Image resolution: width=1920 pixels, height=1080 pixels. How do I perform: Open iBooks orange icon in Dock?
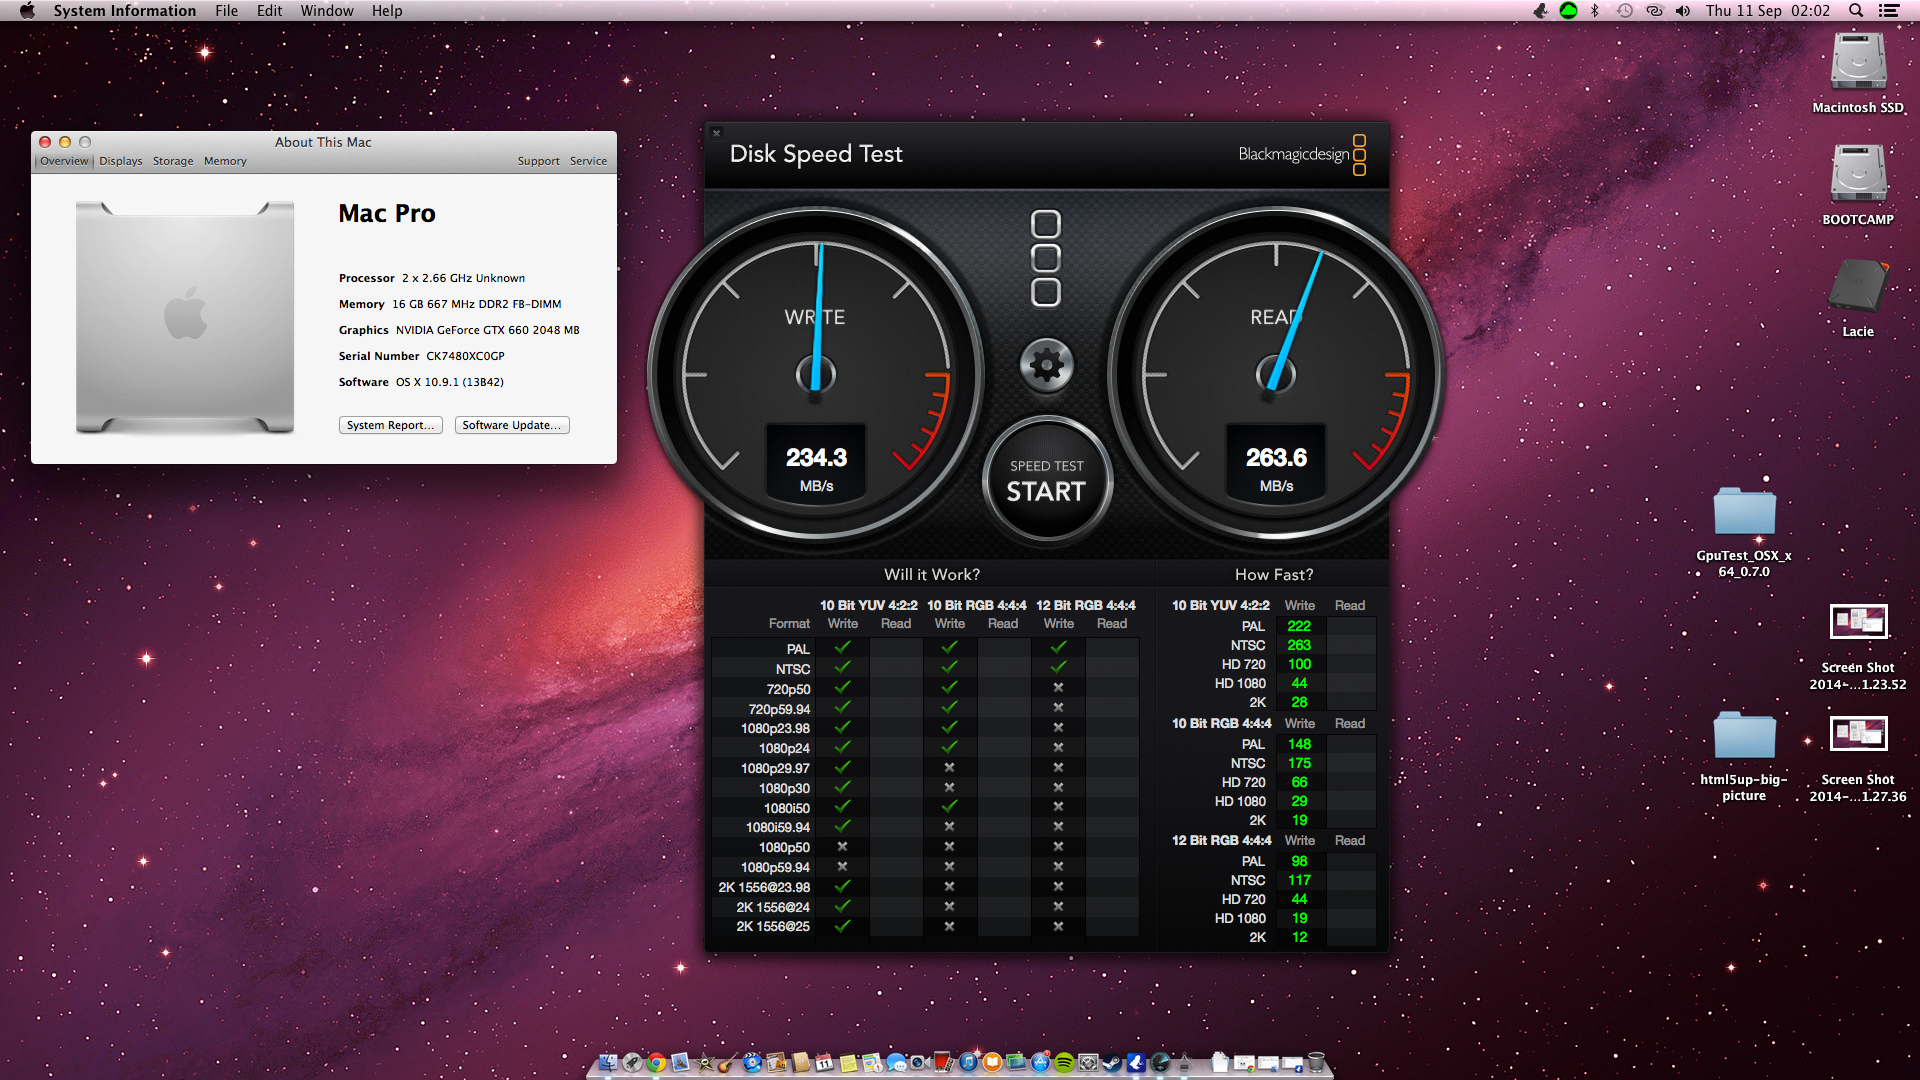(992, 1062)
